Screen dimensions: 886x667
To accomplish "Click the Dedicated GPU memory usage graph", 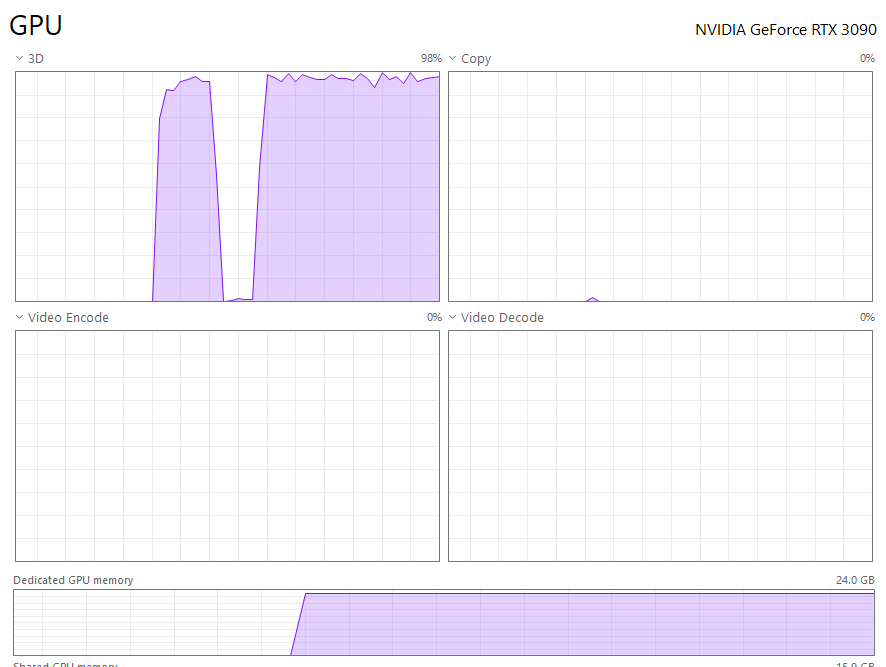I will click(x=580, y=623).
